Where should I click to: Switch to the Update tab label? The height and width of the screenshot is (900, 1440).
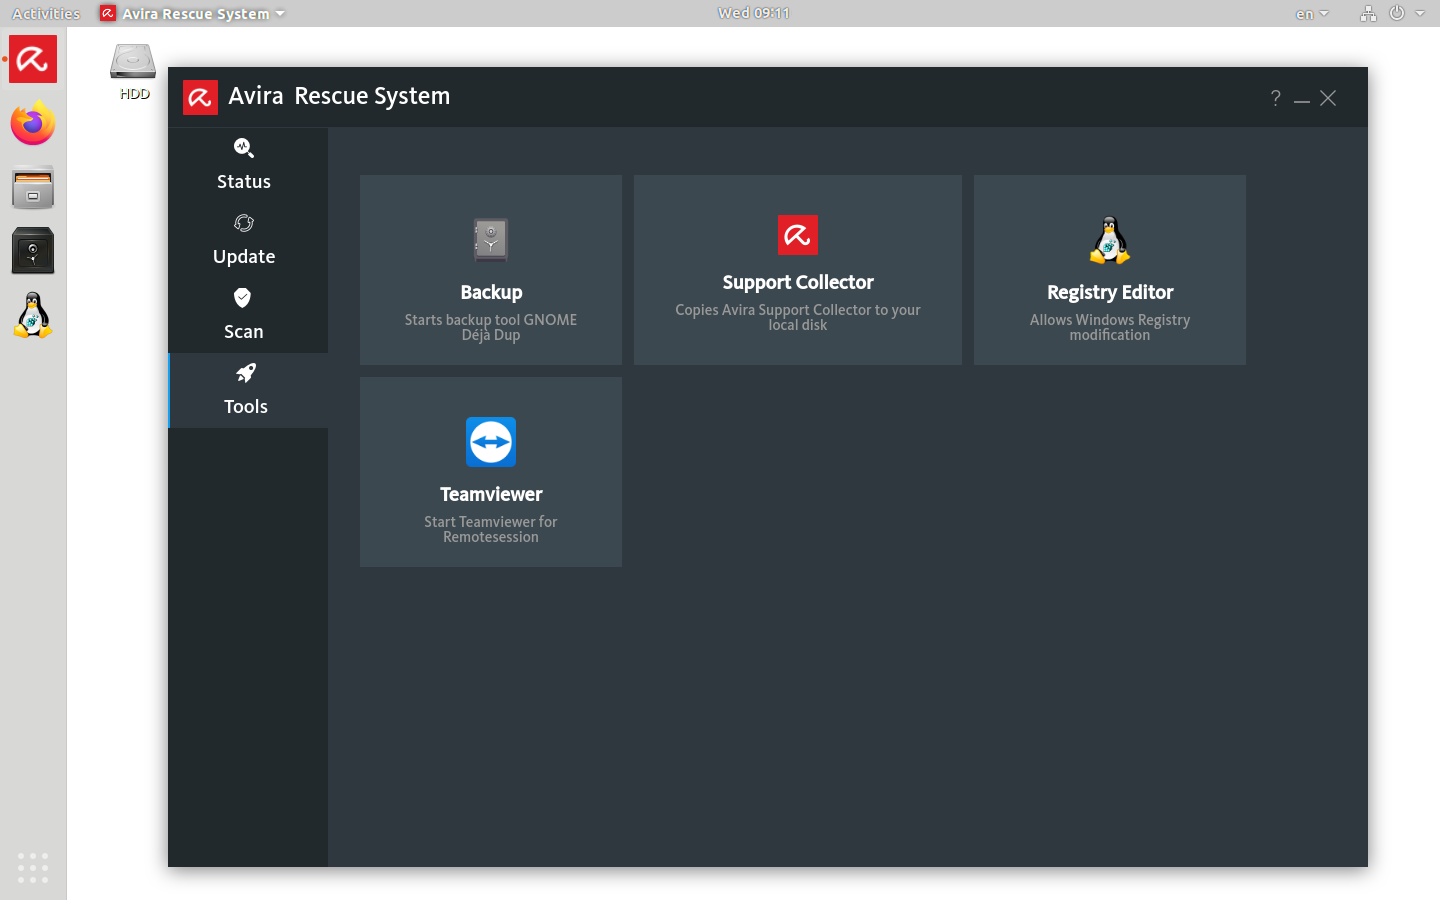[x=244, y=257]
